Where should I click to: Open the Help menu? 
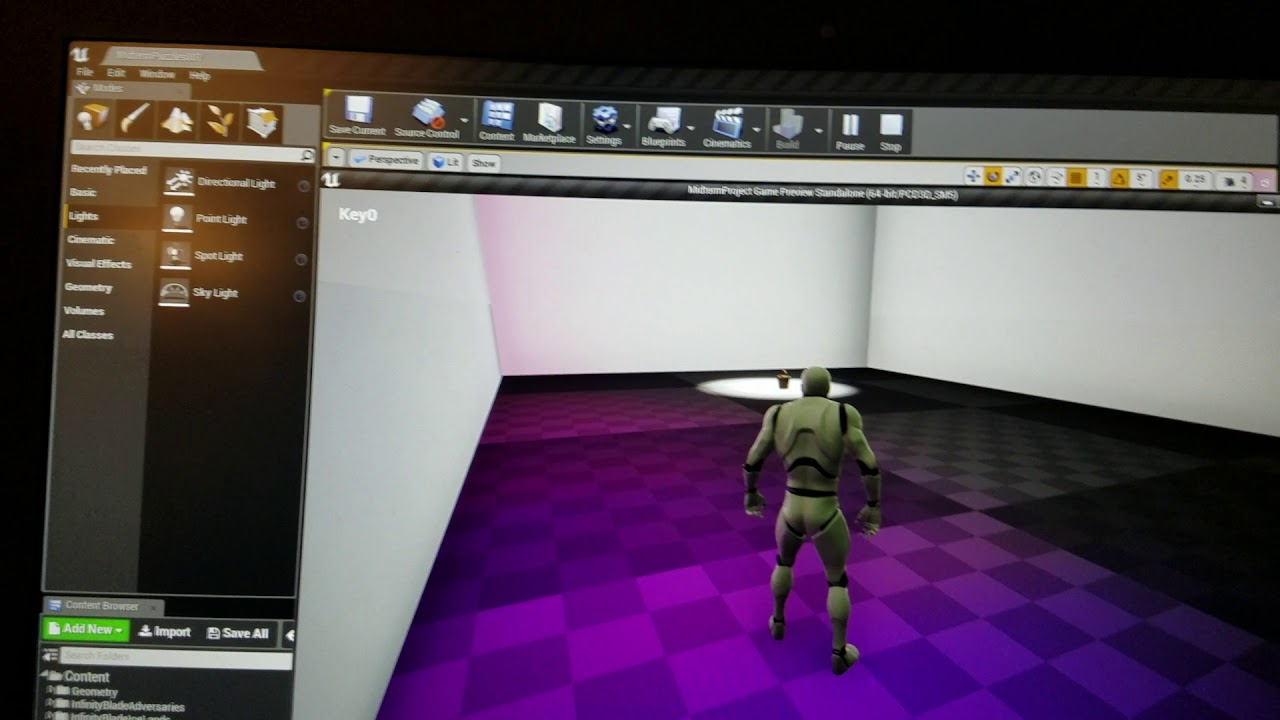click(x=199, y=75)
